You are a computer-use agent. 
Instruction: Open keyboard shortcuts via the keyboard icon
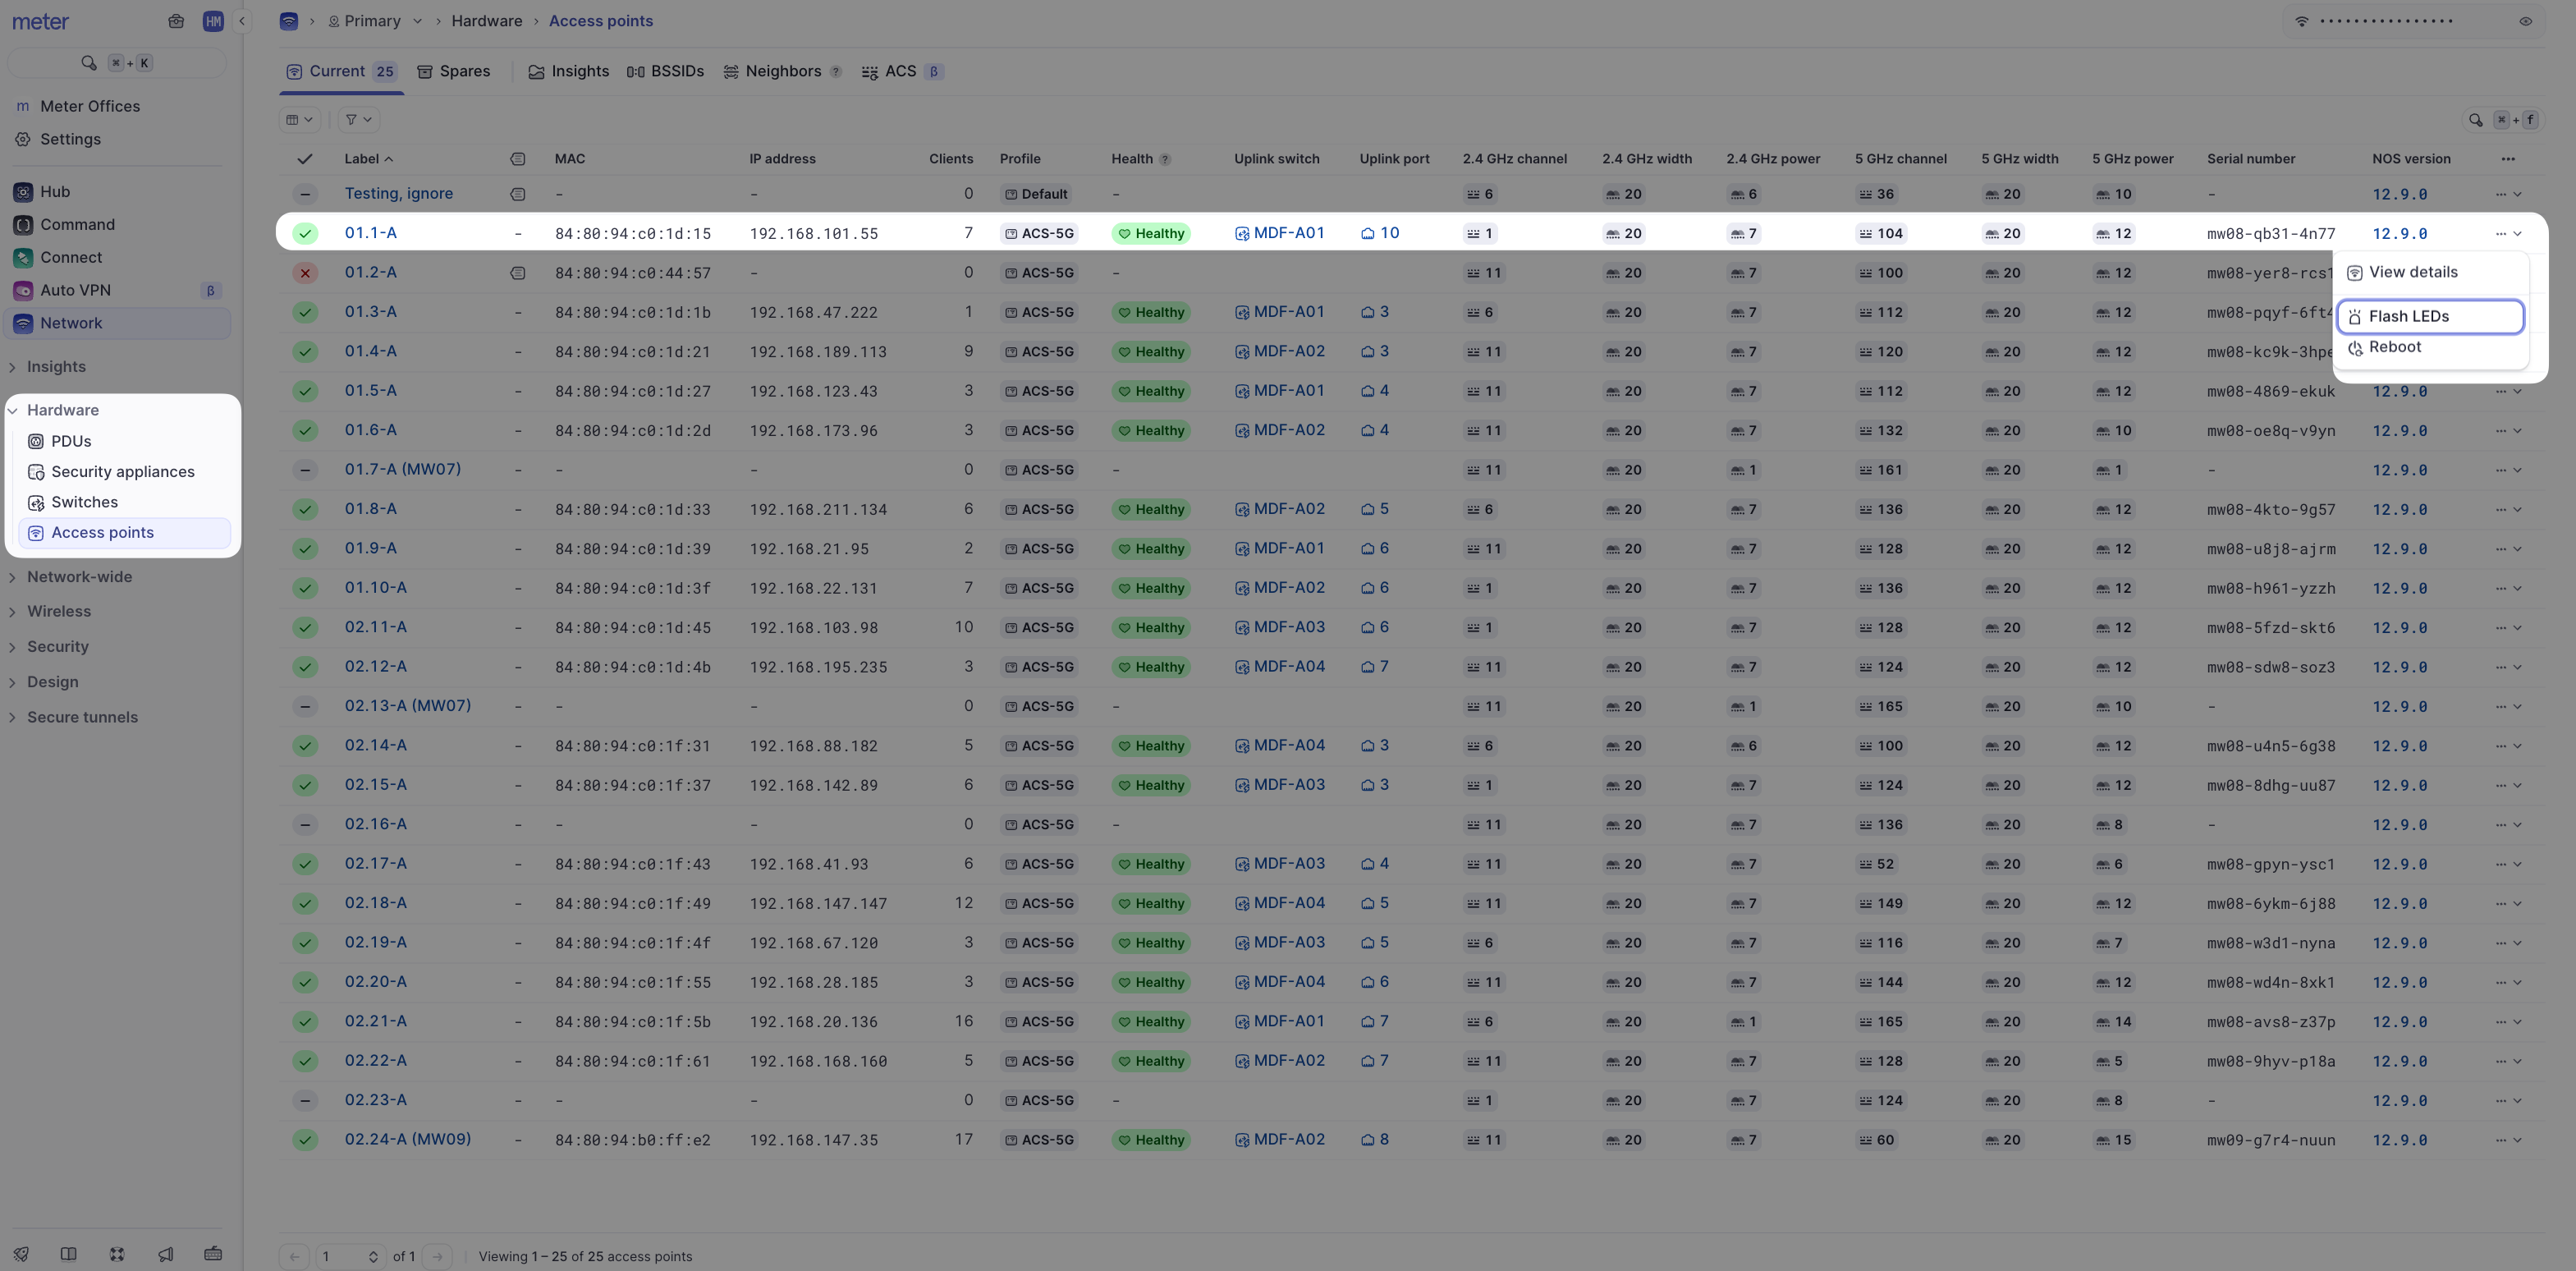pyautogui.click(x=213, y=1254)
